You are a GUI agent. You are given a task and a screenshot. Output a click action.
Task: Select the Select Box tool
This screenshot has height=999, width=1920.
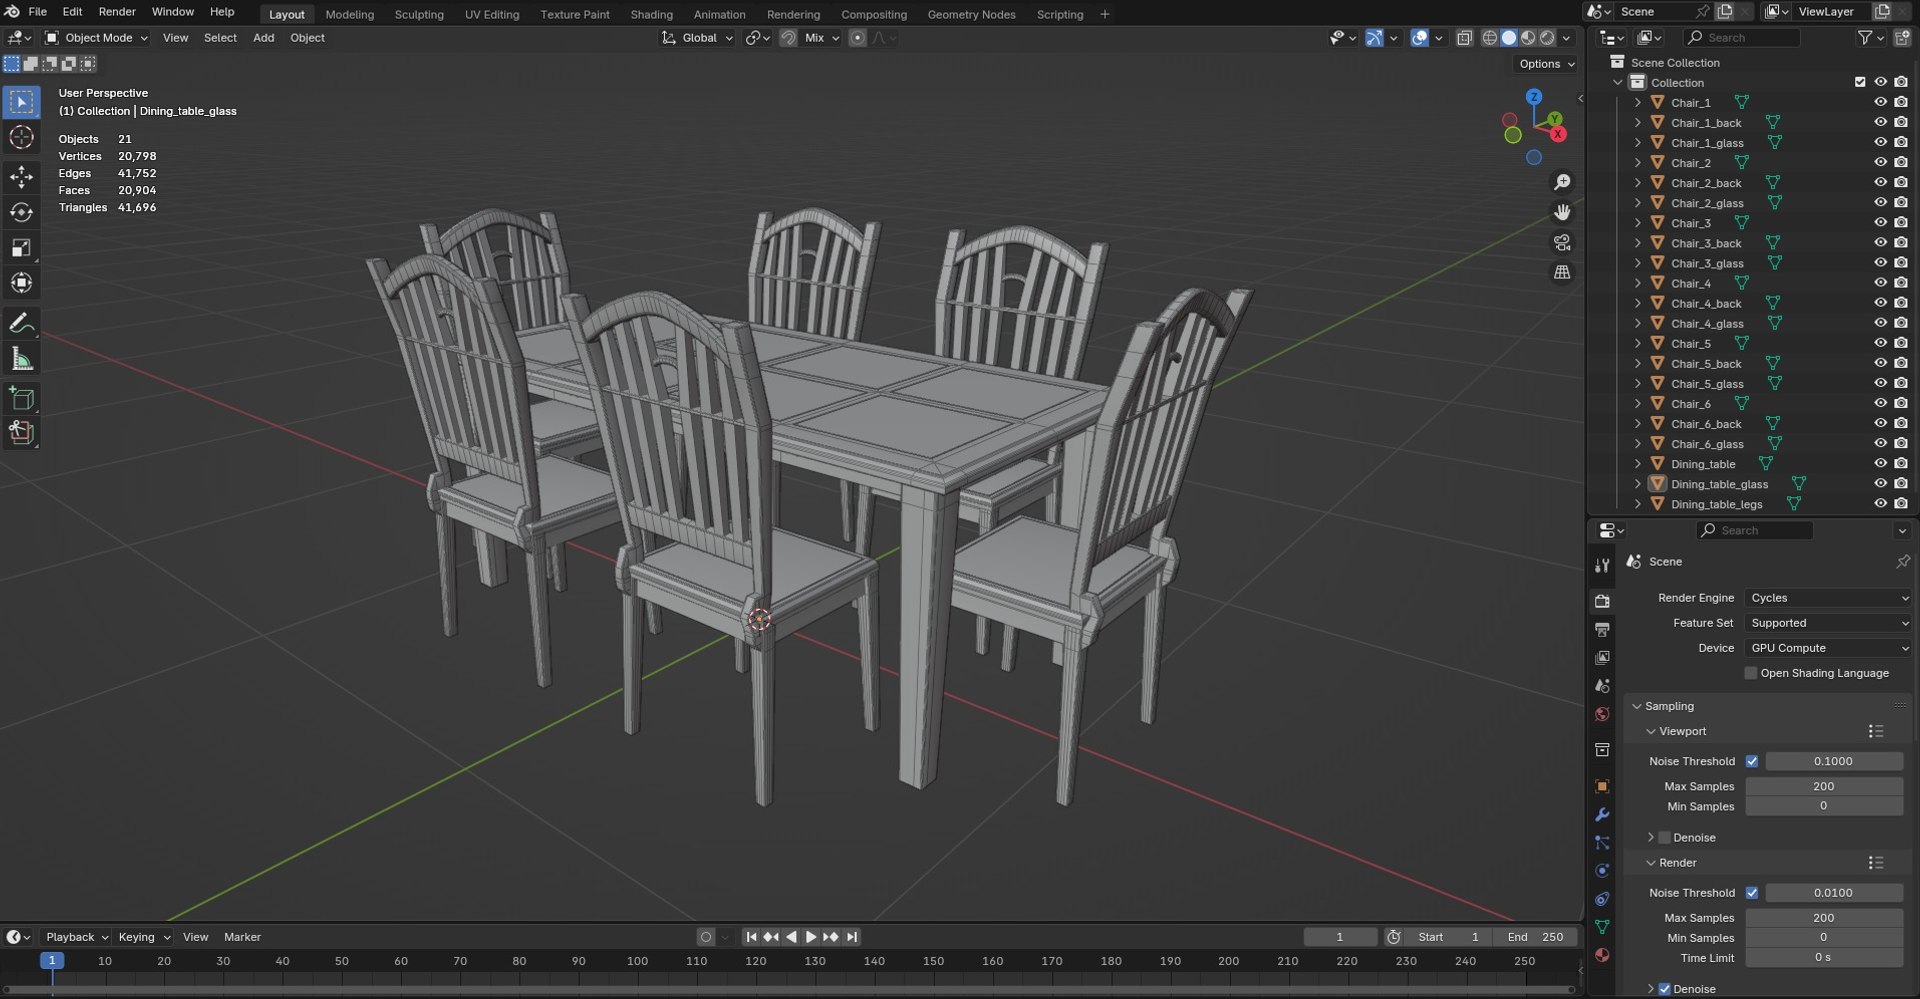[21, 102]
